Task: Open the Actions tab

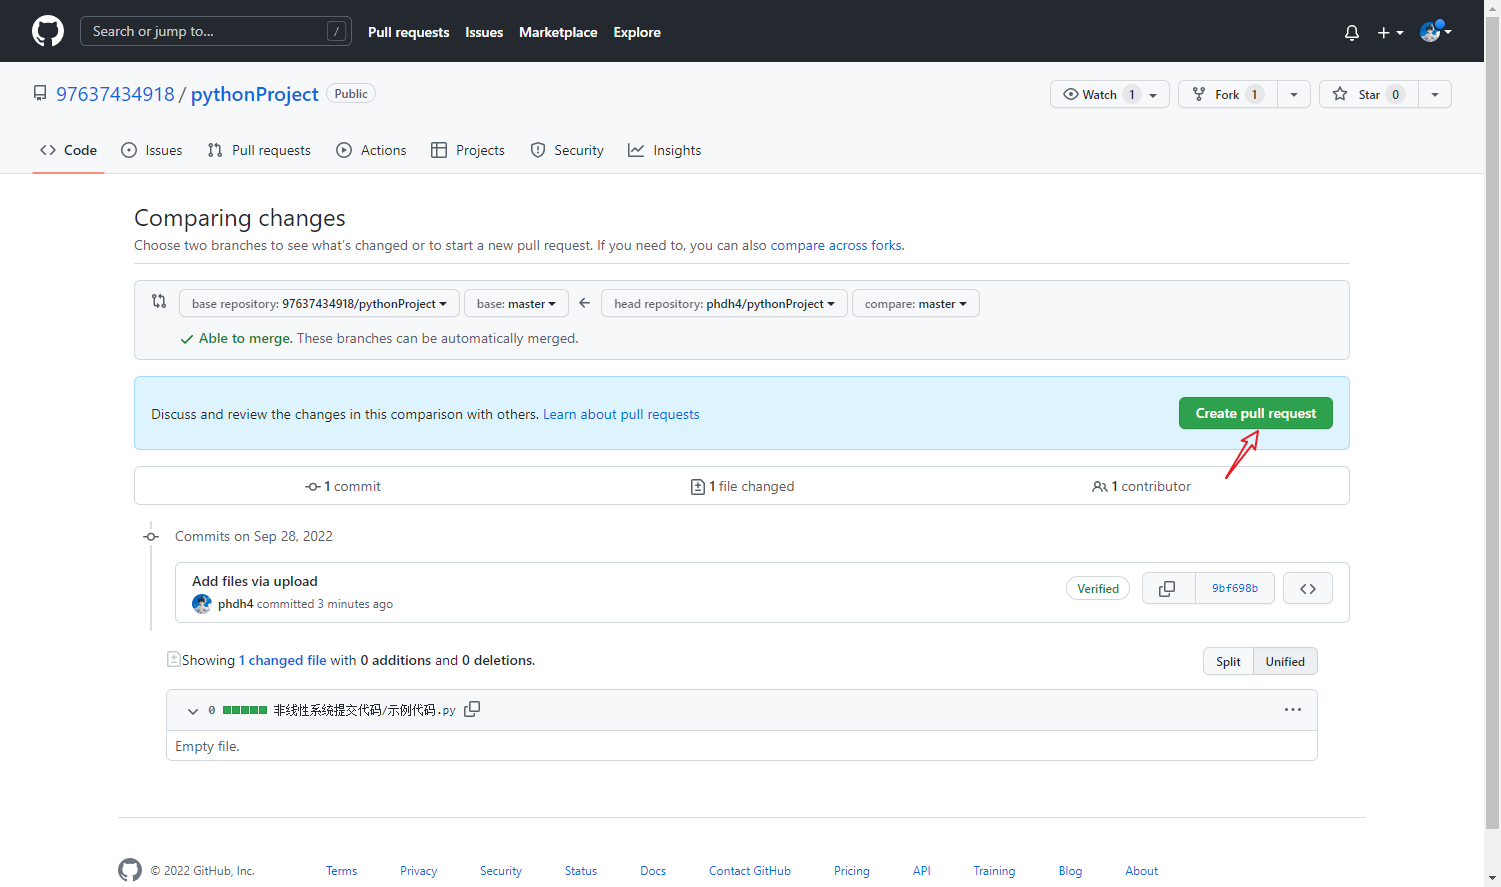Action: 371,150
